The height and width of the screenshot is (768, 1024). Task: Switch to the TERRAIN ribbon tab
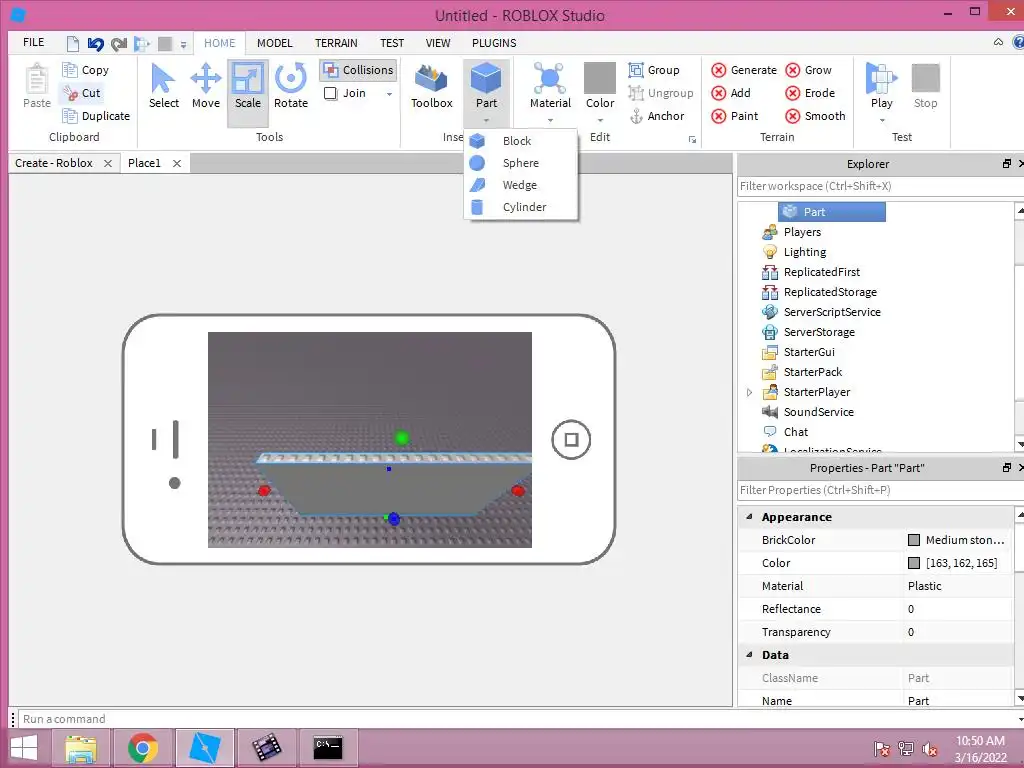[x=336, y=43]
